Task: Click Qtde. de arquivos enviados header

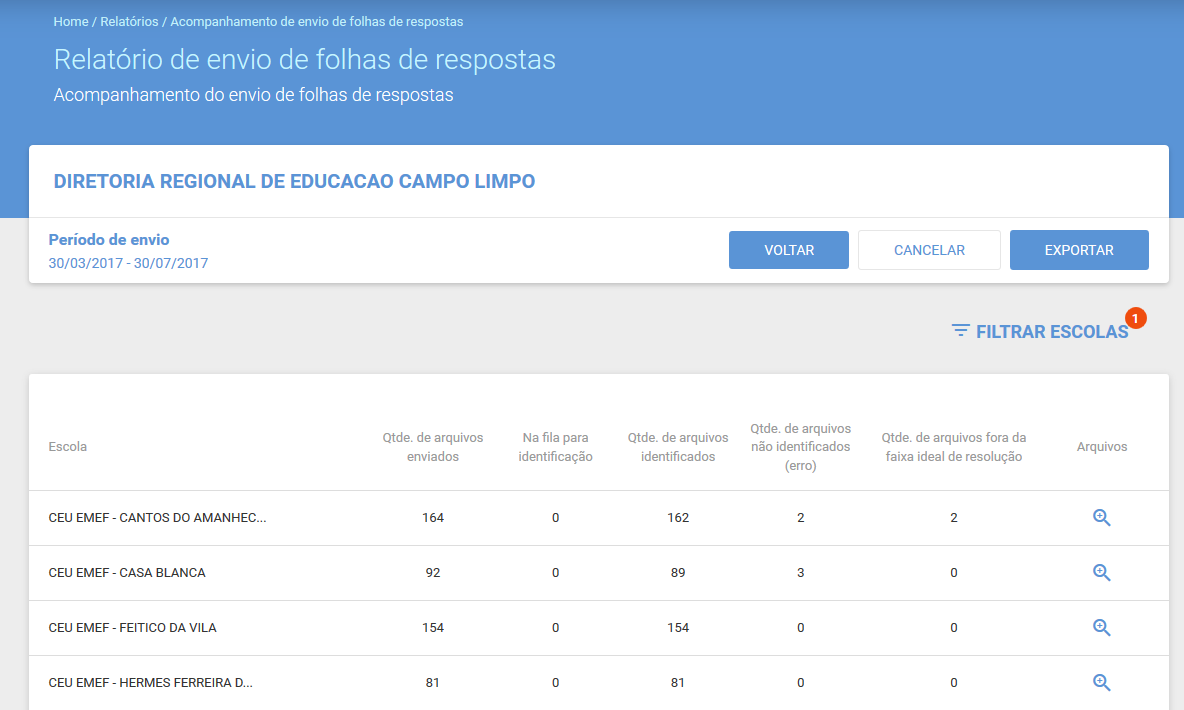Action: (433, 446)
